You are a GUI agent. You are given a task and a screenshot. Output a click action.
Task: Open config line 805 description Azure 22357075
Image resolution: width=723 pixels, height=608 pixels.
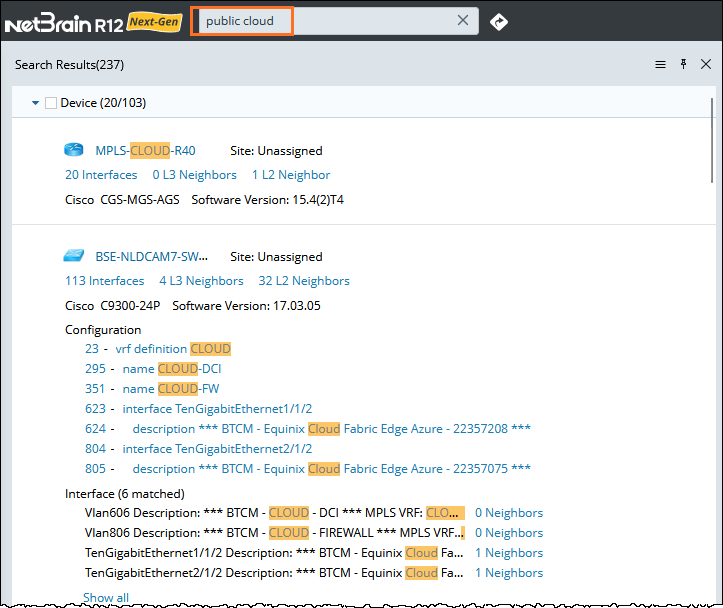pyautogui.click(x=308, y=468)
